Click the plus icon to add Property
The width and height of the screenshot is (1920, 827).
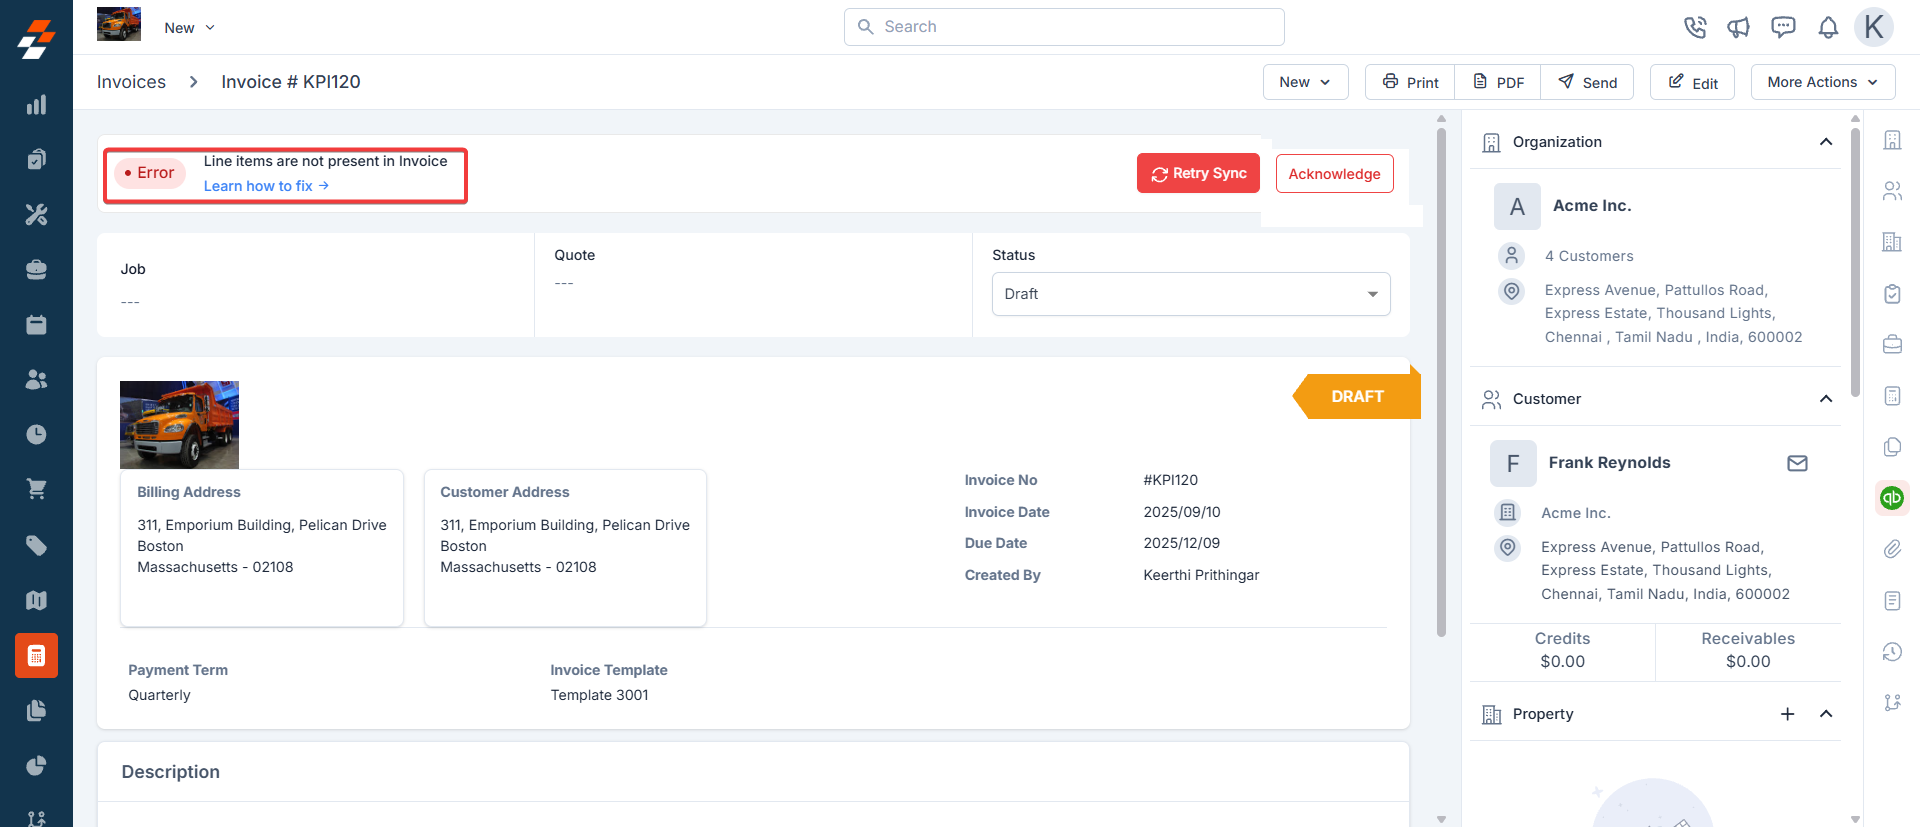1787,714
